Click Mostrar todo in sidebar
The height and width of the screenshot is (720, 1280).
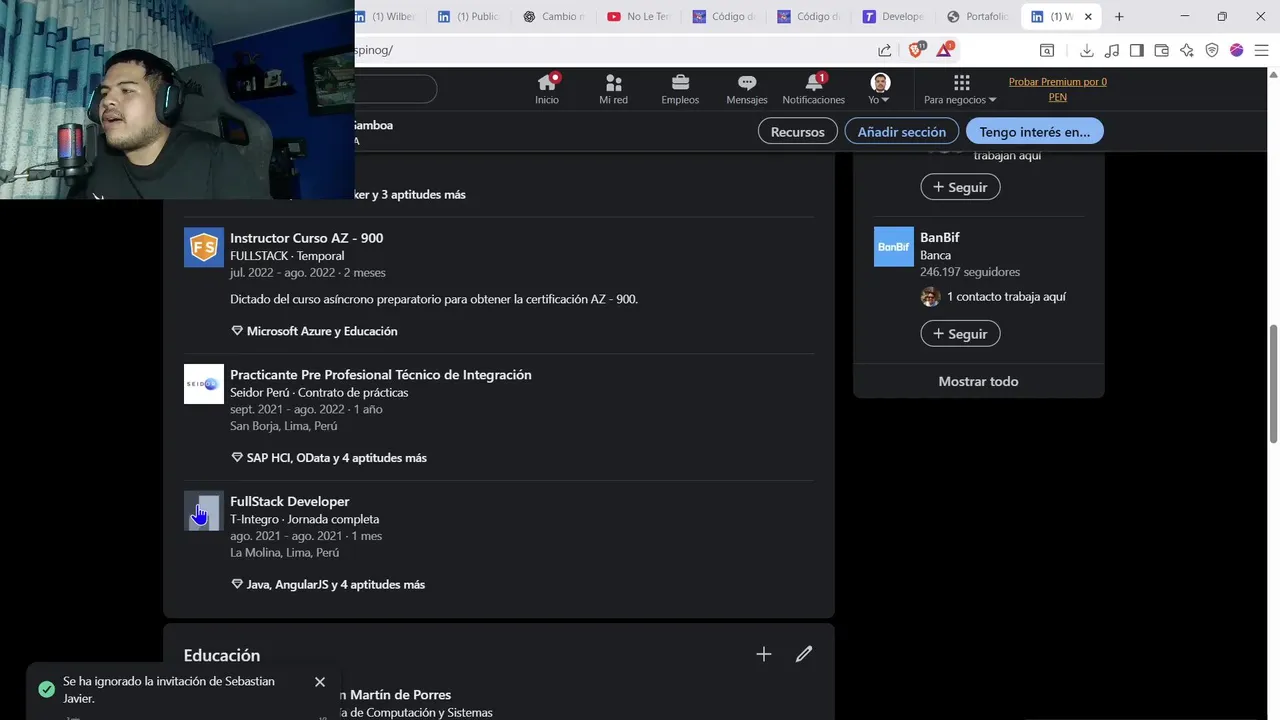pos(978,381)
